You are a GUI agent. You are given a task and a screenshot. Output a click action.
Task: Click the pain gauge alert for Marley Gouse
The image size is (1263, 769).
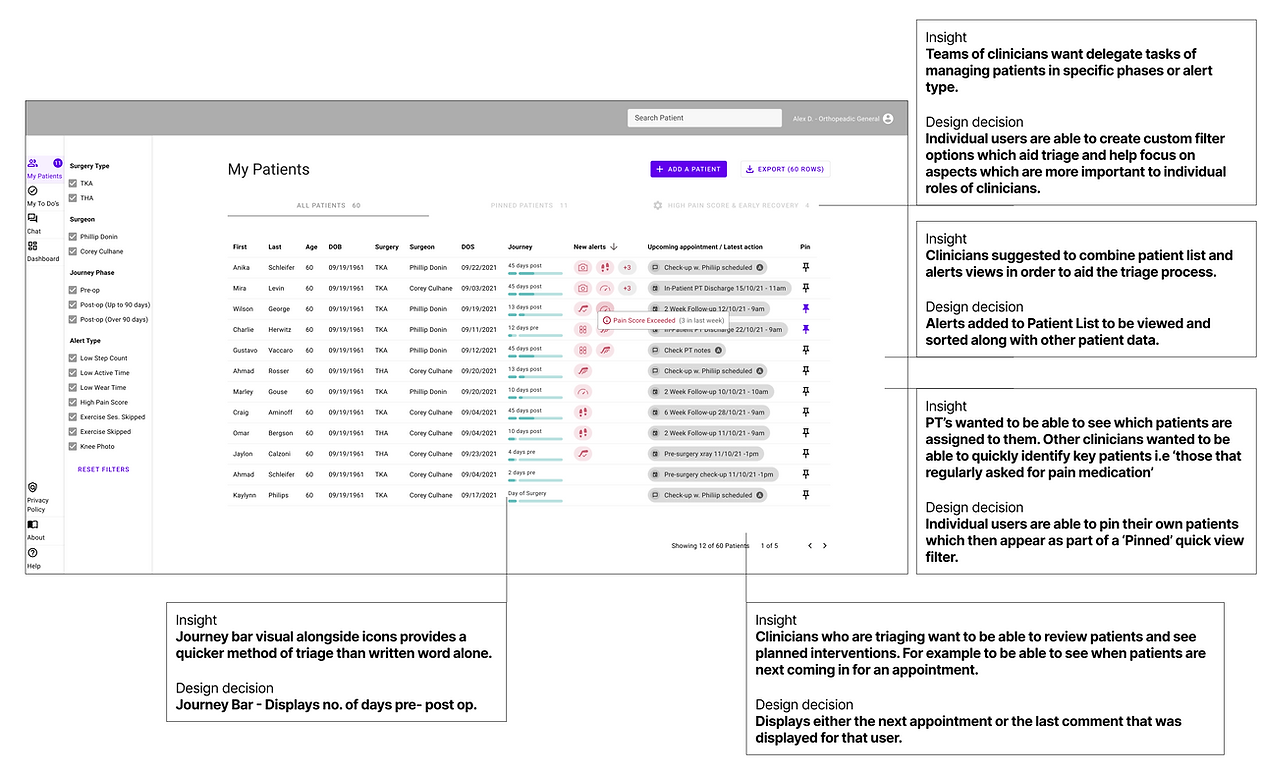(583, 392)
